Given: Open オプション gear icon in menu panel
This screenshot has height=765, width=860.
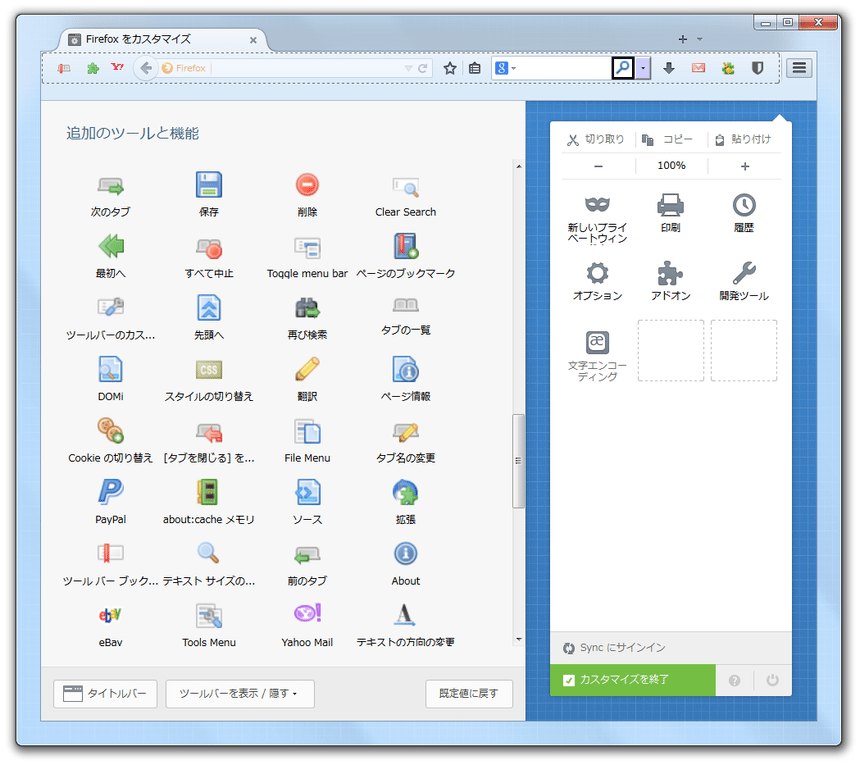Looking at the screenshot, I should (597, 273).
